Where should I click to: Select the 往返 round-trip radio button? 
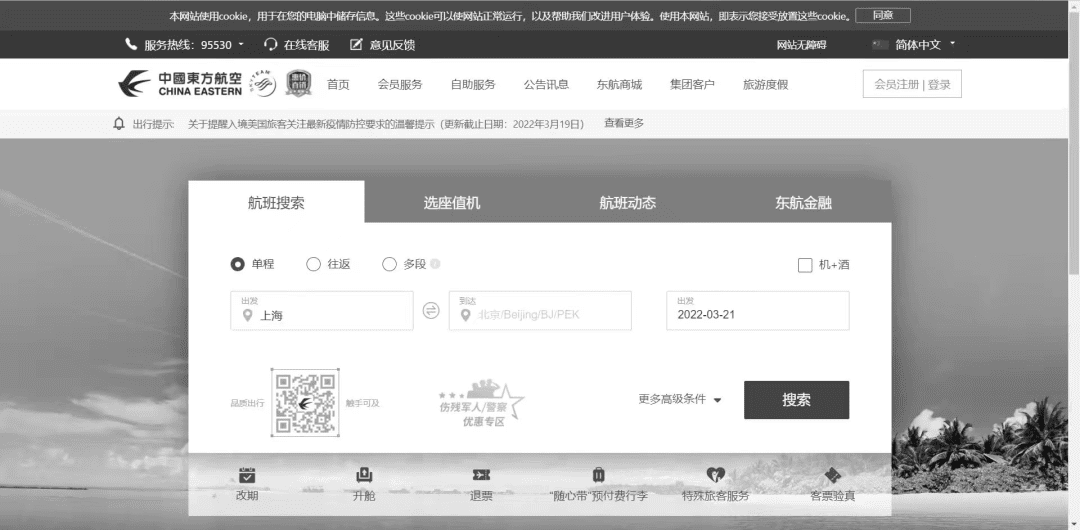point(313,265)
